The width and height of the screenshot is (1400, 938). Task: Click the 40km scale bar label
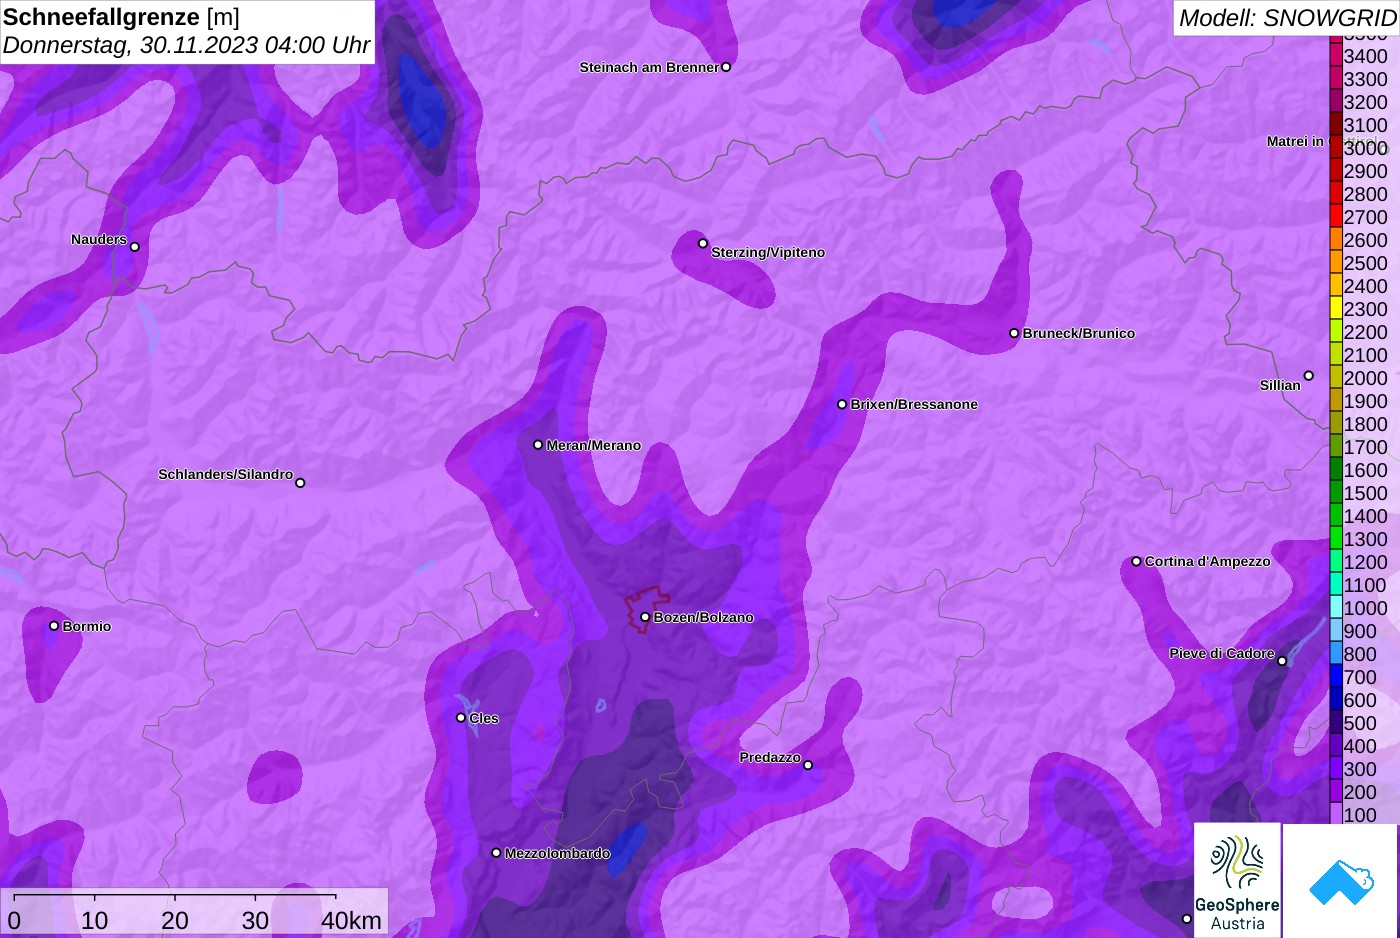[351, 920]
